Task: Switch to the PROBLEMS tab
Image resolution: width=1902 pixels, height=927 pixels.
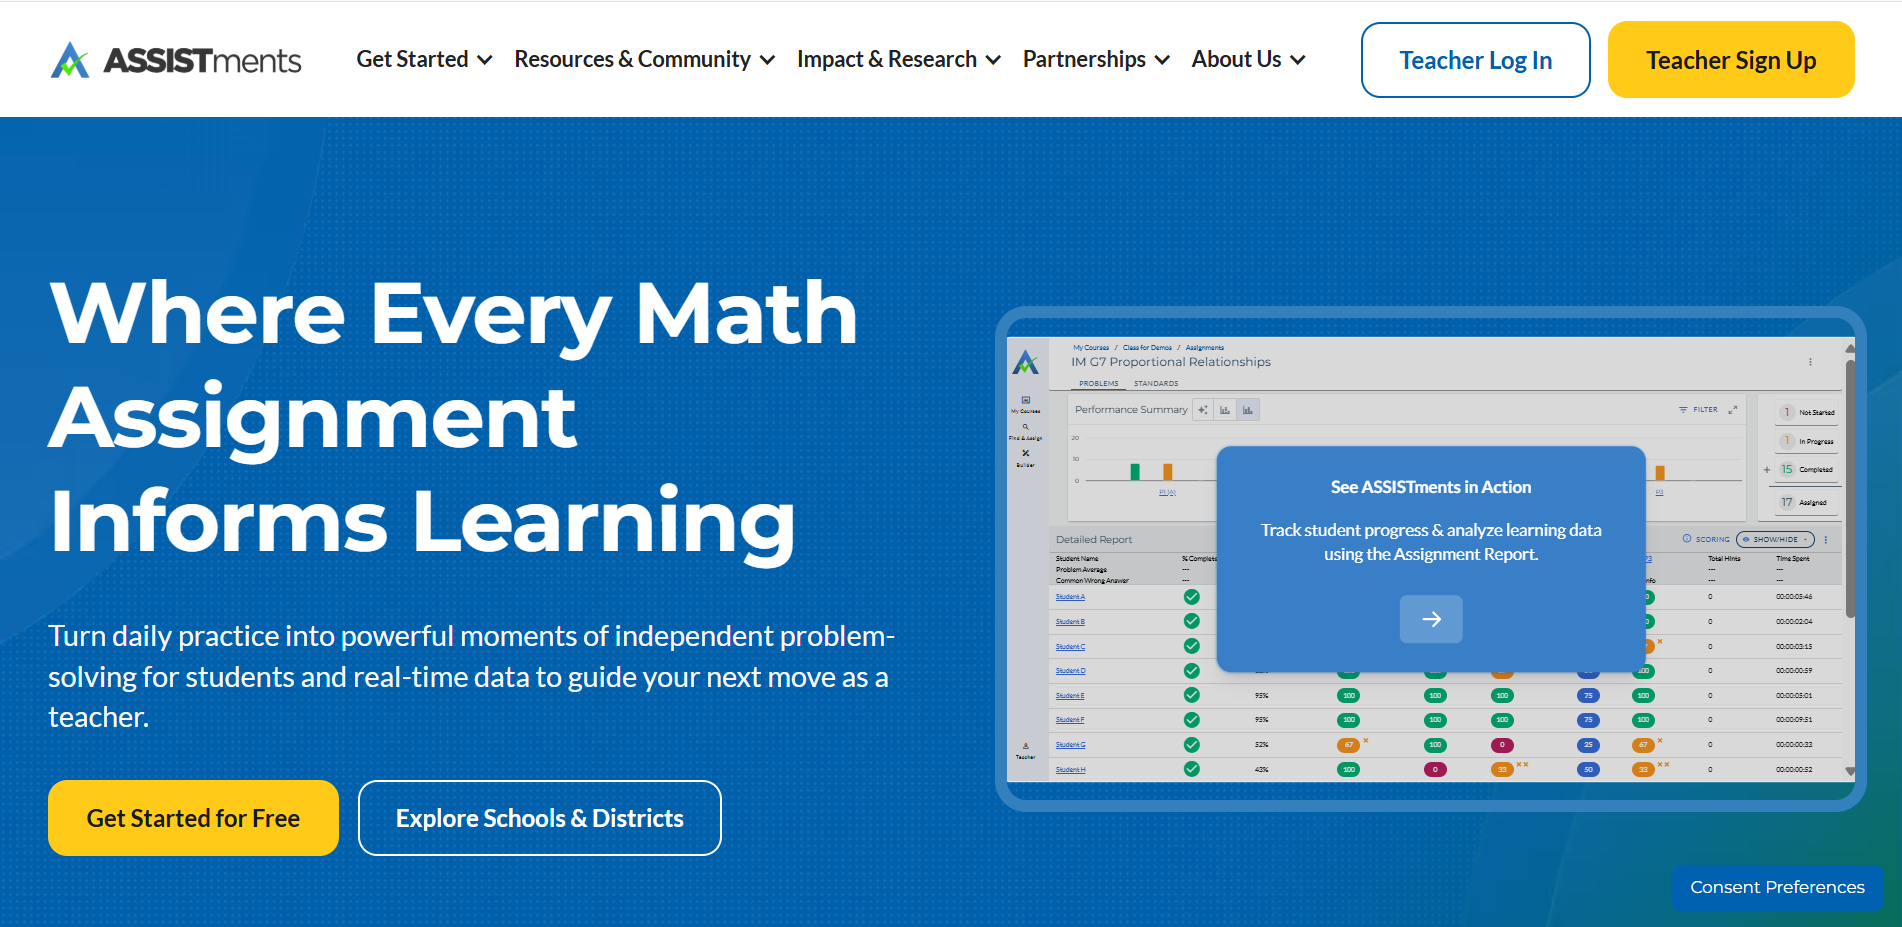Action: 1099,383
